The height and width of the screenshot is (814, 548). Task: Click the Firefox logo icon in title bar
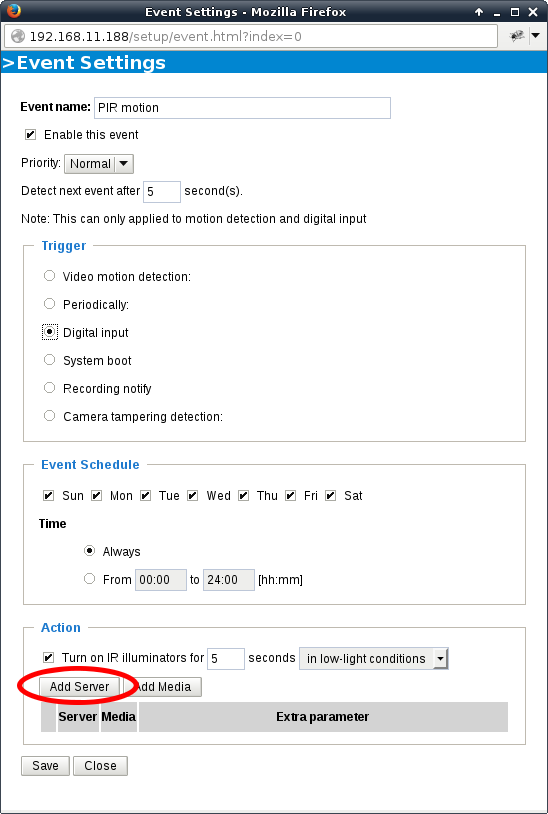click(13, 10)
